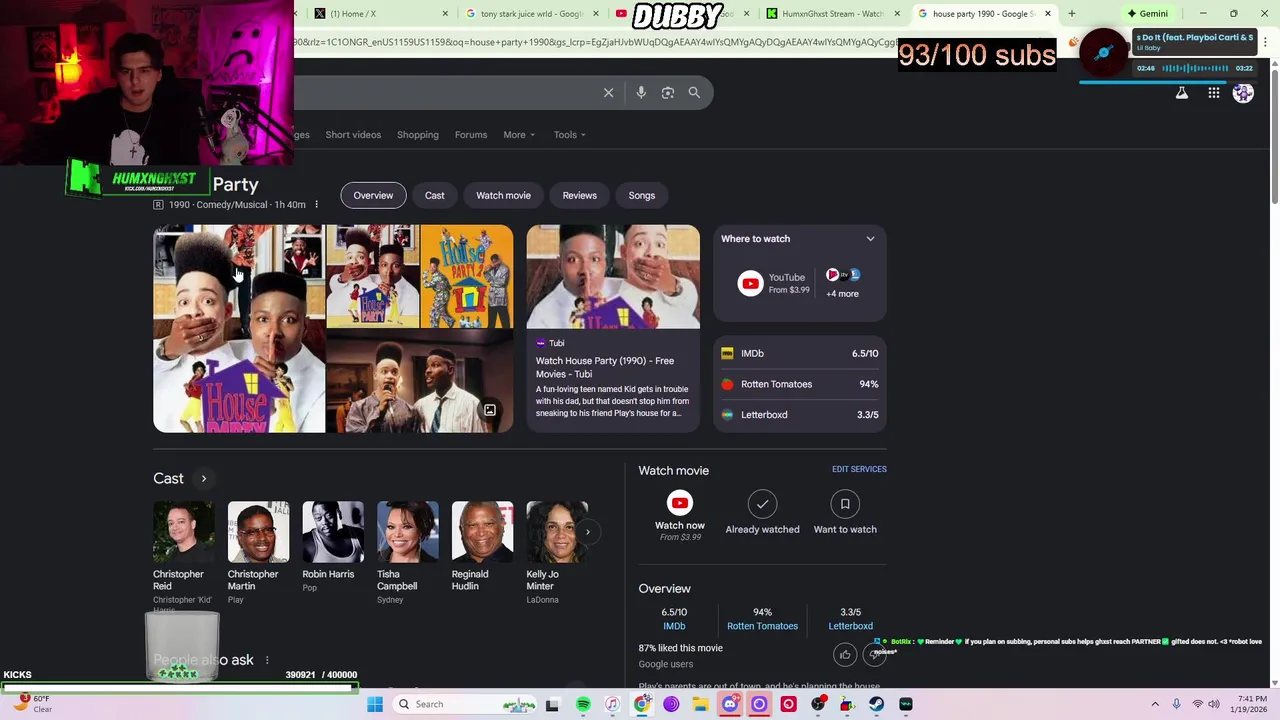The width and height of the screenshot is (1280, 720).
Task: Open the Google apps grid
Action: (1214, 93)
